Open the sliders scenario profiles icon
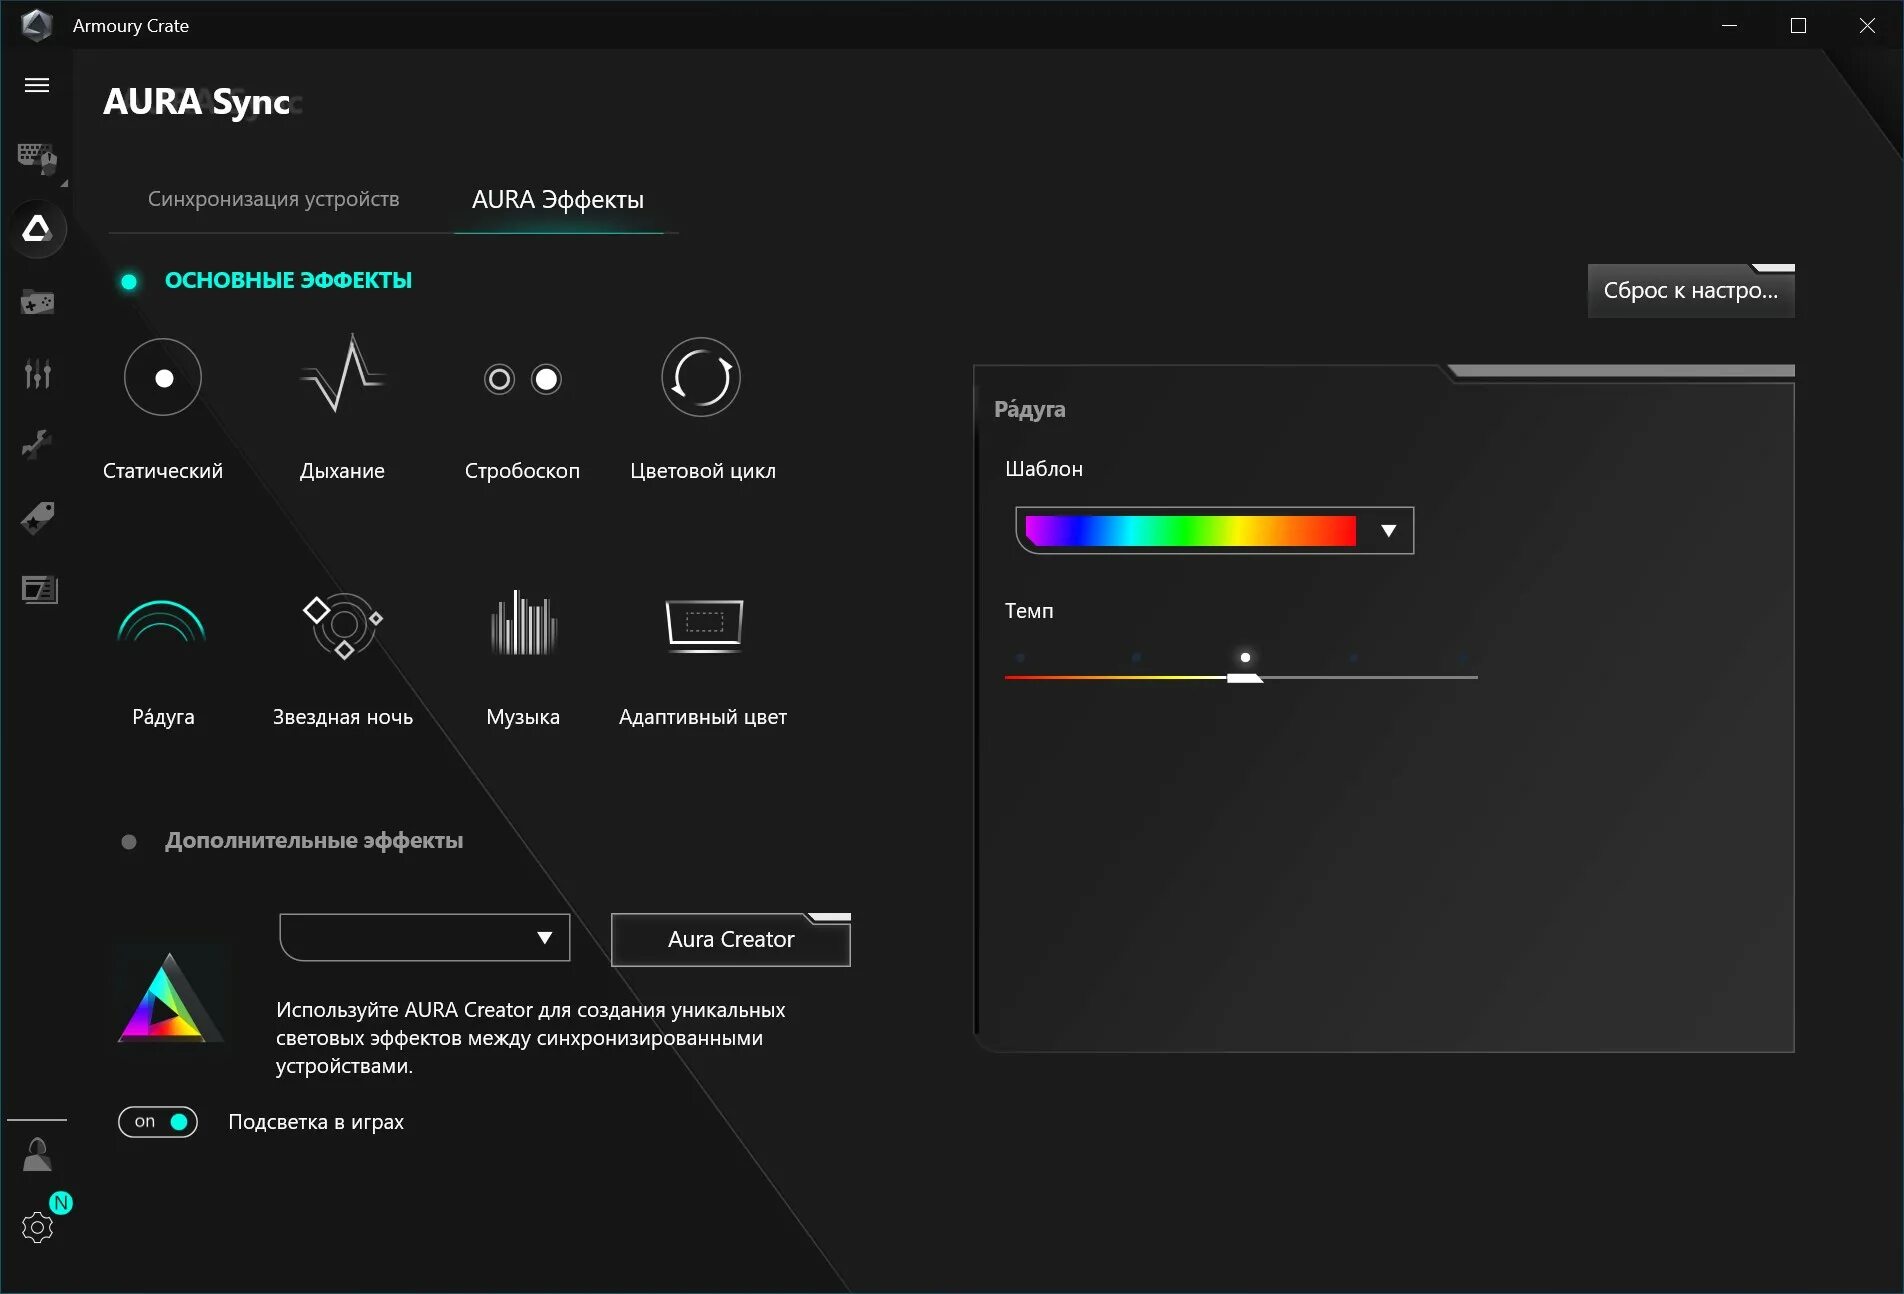This screenshot has width=1904, height=1294. point(37,373)
